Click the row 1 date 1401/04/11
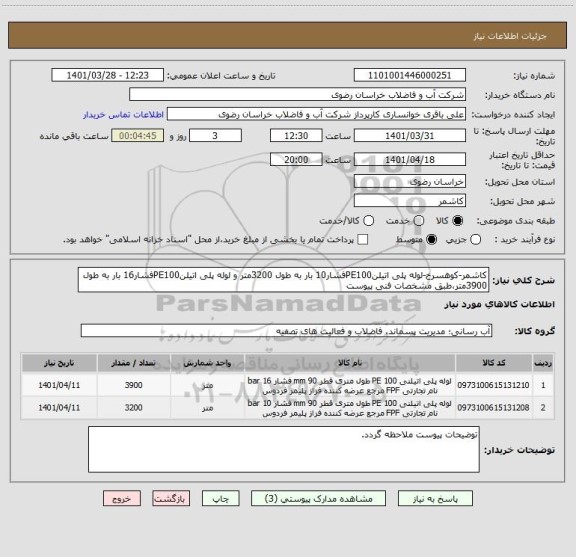 click(59, 385)
